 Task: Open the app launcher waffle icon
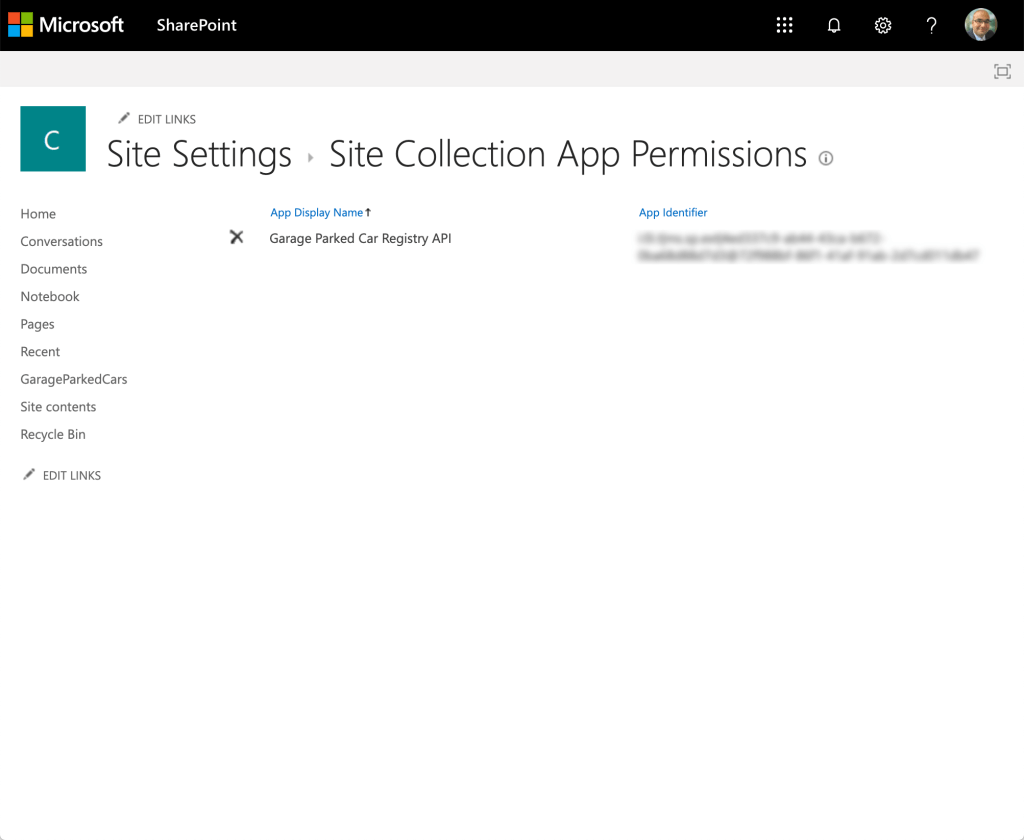(785, 26)
